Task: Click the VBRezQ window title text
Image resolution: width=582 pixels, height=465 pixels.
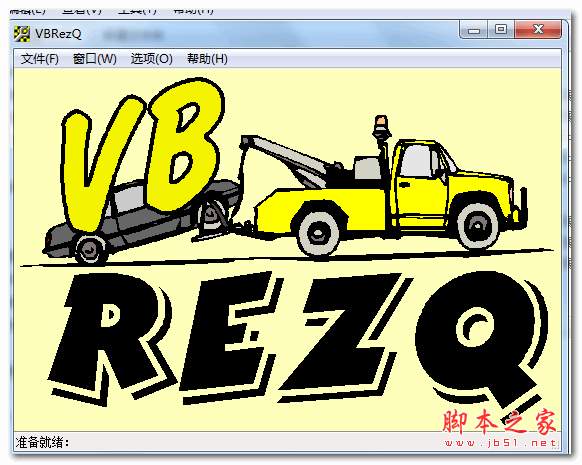Action: tap(58, 34)
